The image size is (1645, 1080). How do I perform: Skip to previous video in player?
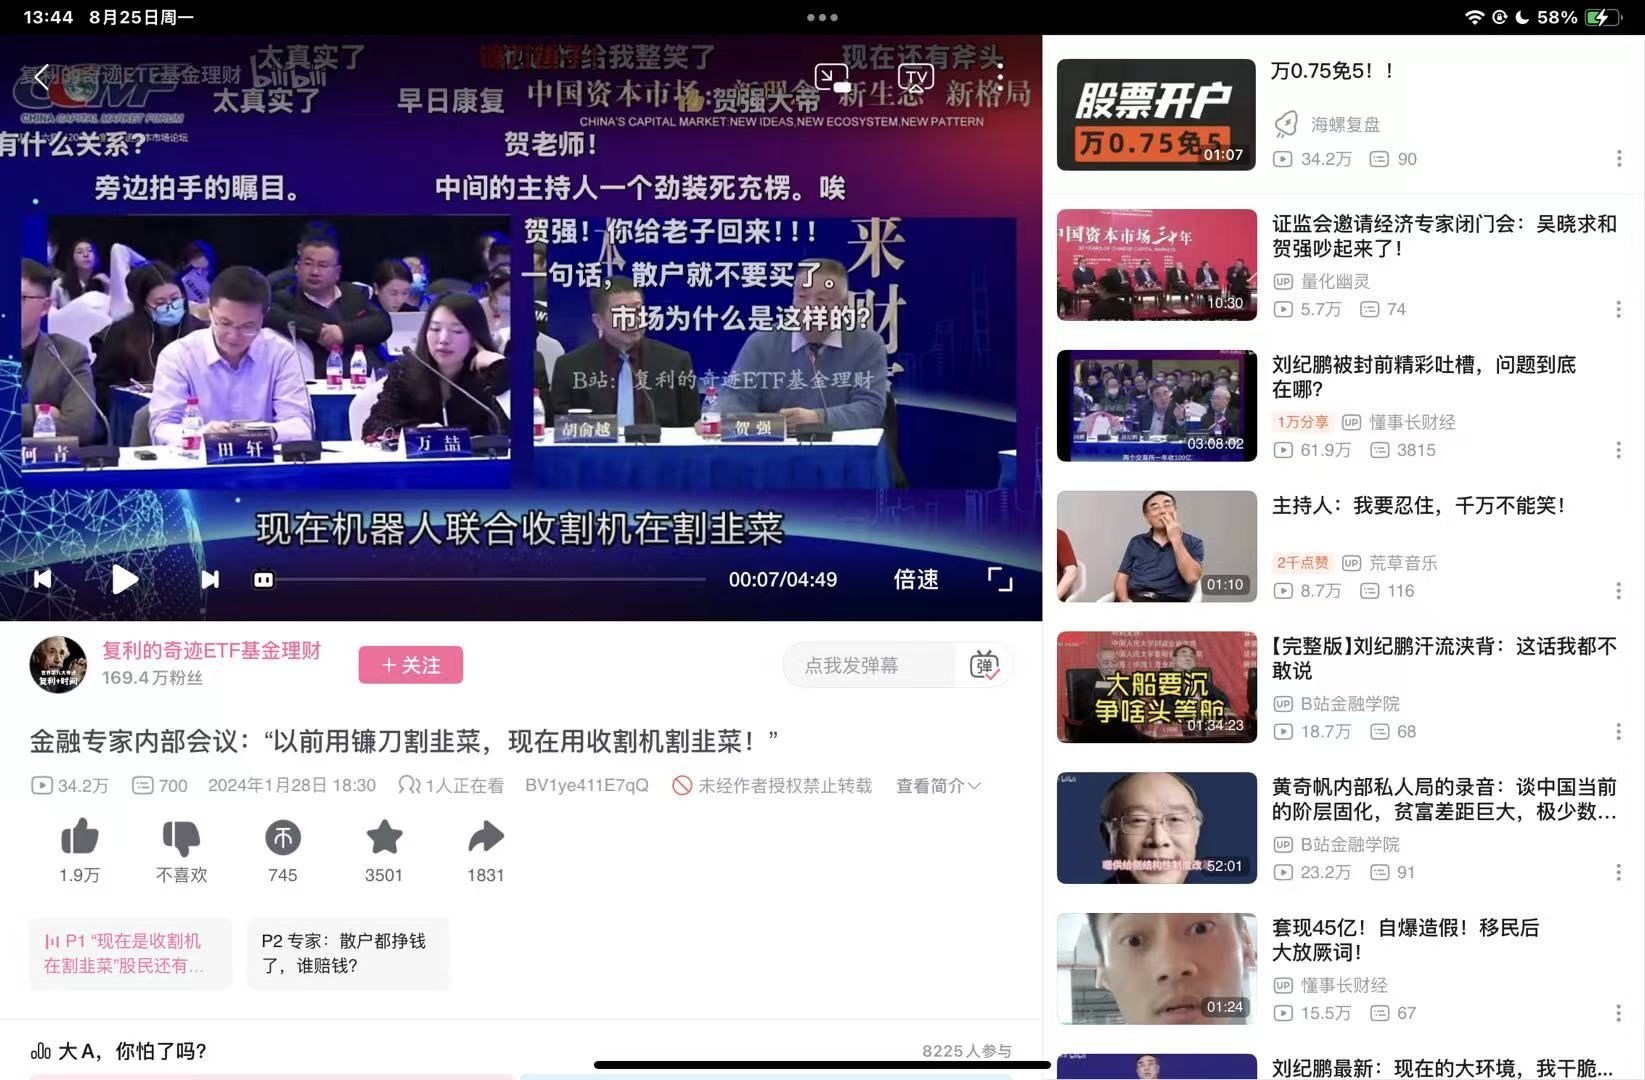point(42,579)
